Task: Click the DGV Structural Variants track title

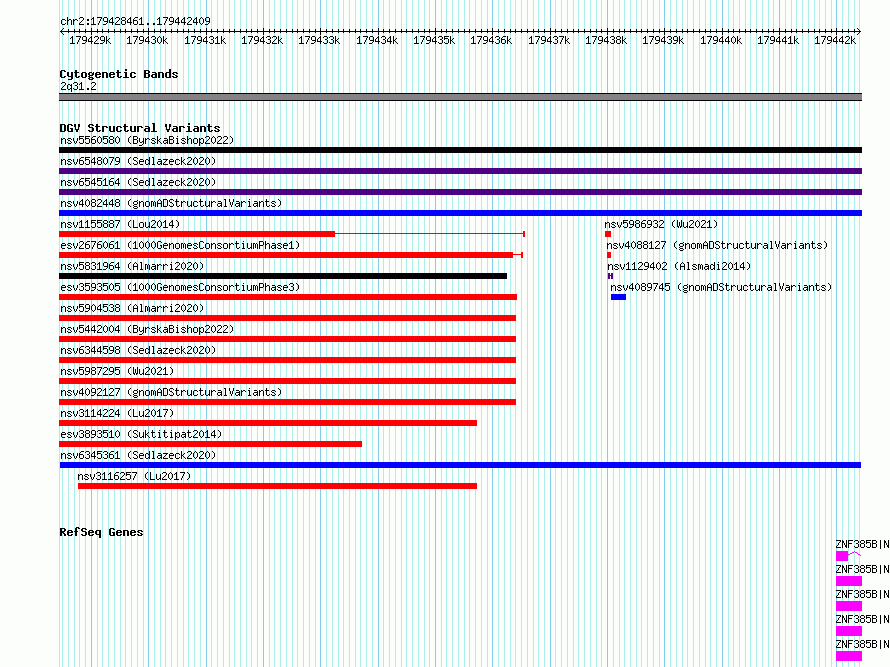Action: [x=140, y=128]
